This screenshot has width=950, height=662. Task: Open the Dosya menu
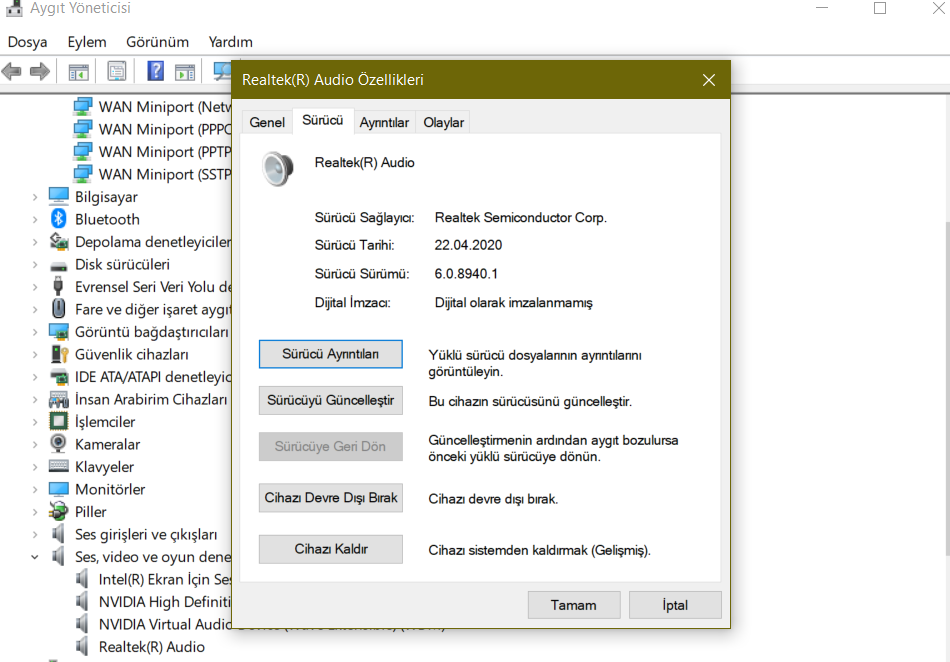point(27,42)
